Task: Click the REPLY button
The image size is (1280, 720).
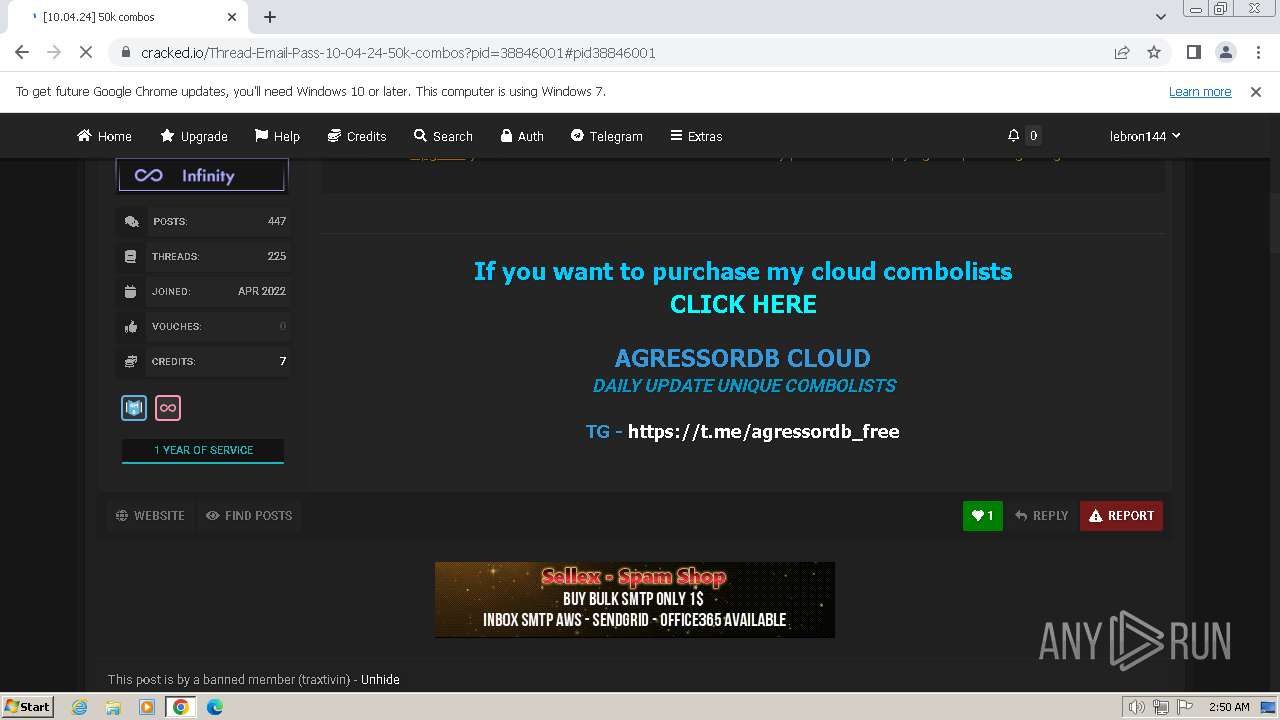Action: 1041,515
